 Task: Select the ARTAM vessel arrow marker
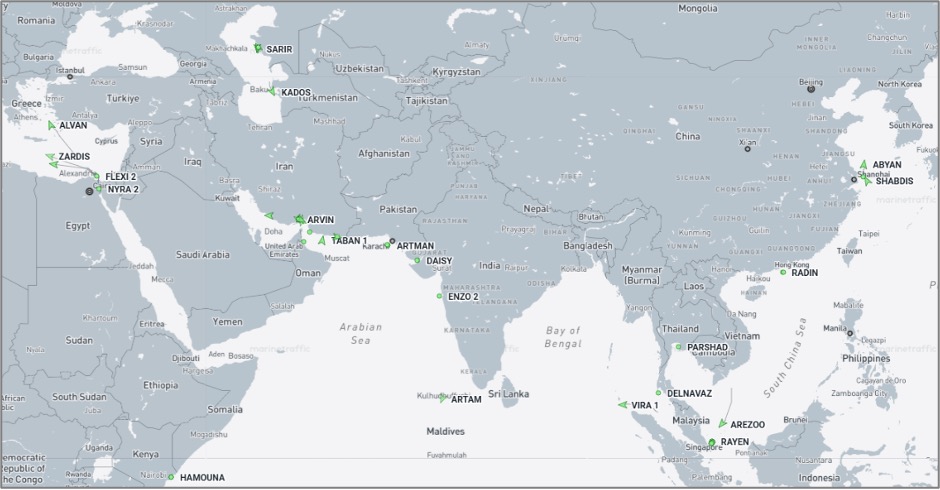pyautogui.click(x=443, y=398)
